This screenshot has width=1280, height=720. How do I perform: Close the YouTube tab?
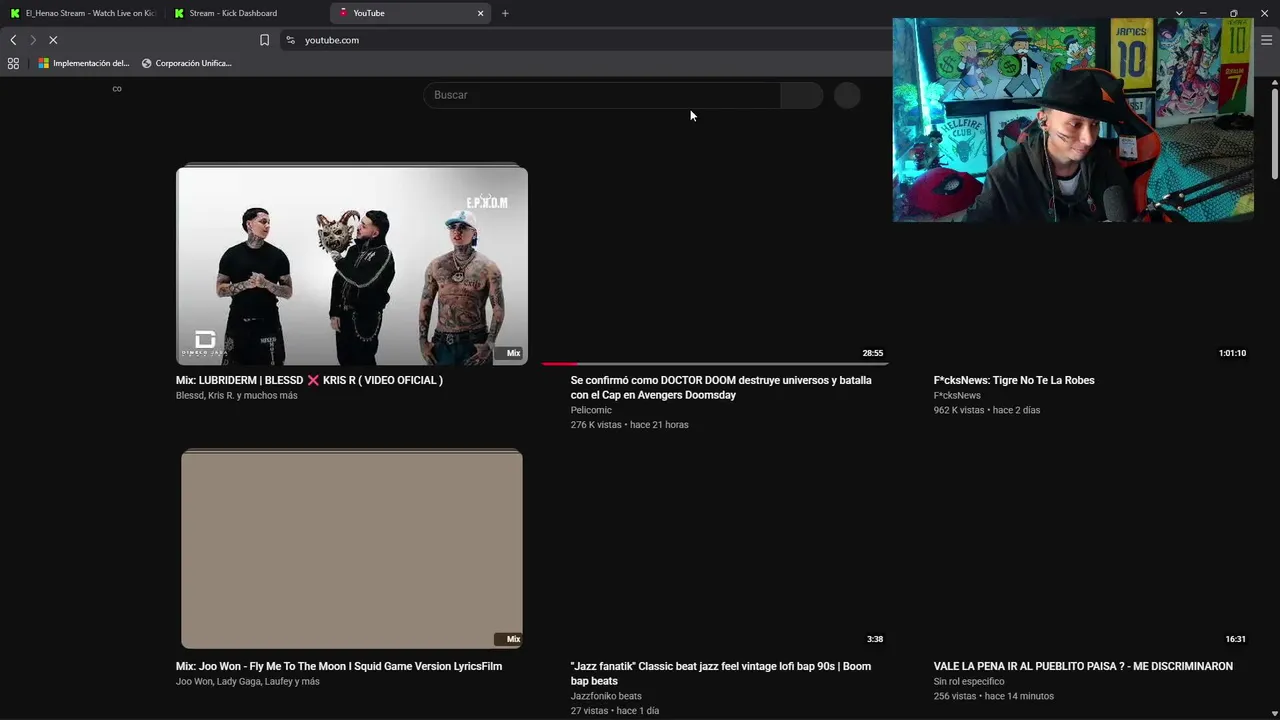[x=480, y=13]
